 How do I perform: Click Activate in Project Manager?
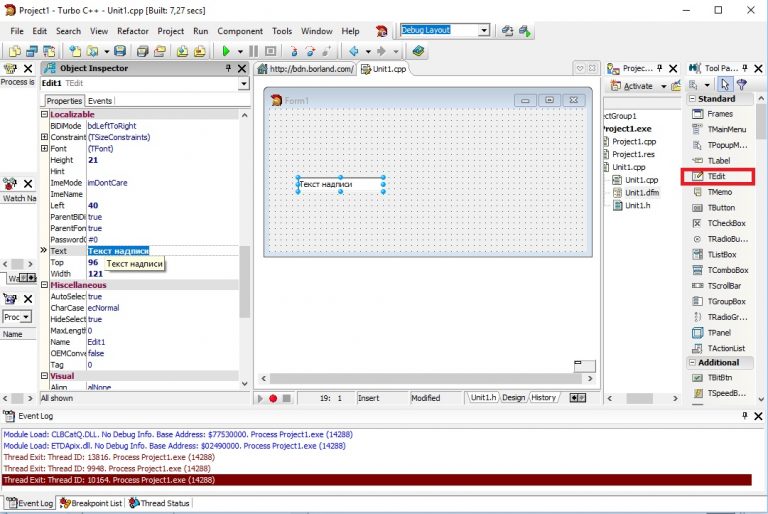(x=632, y=86)
